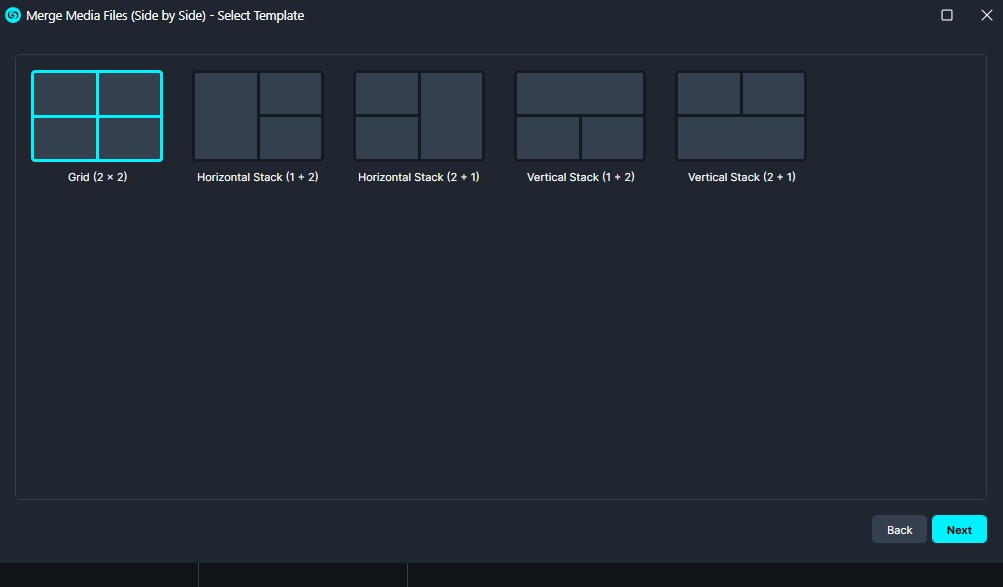Pick the Horizontal Stack (2 + 1) layout thumbnail
Viewport: 1003px width, 587px height.
coord(419,116)
